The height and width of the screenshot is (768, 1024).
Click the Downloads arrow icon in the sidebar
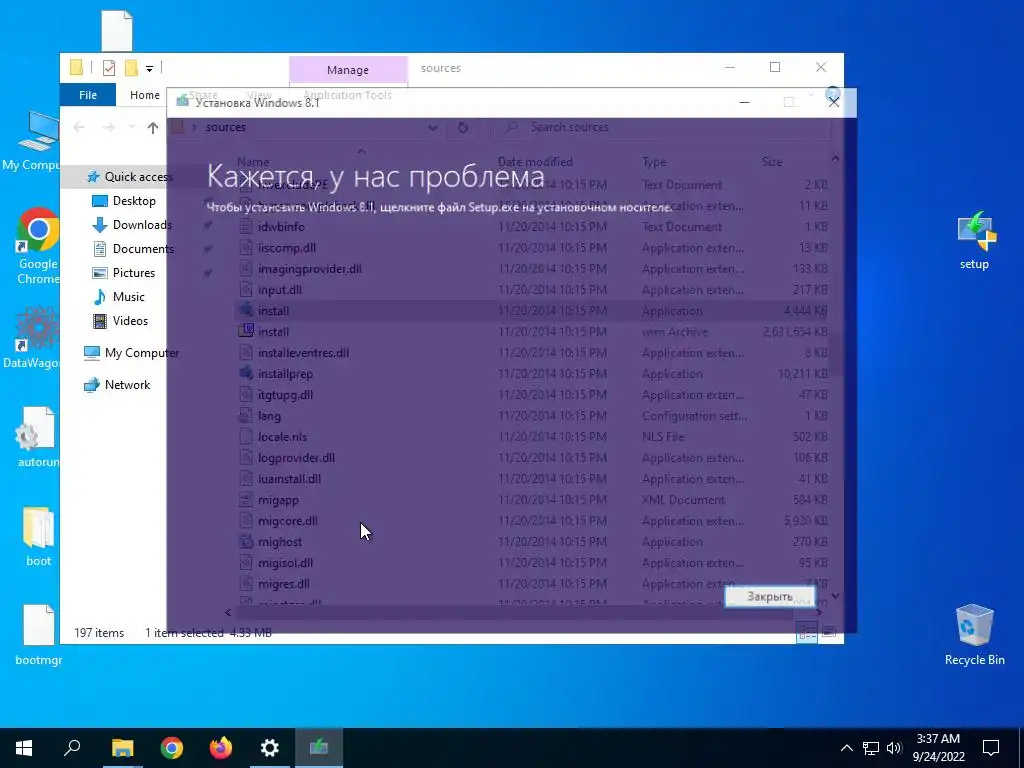(100, 225)
